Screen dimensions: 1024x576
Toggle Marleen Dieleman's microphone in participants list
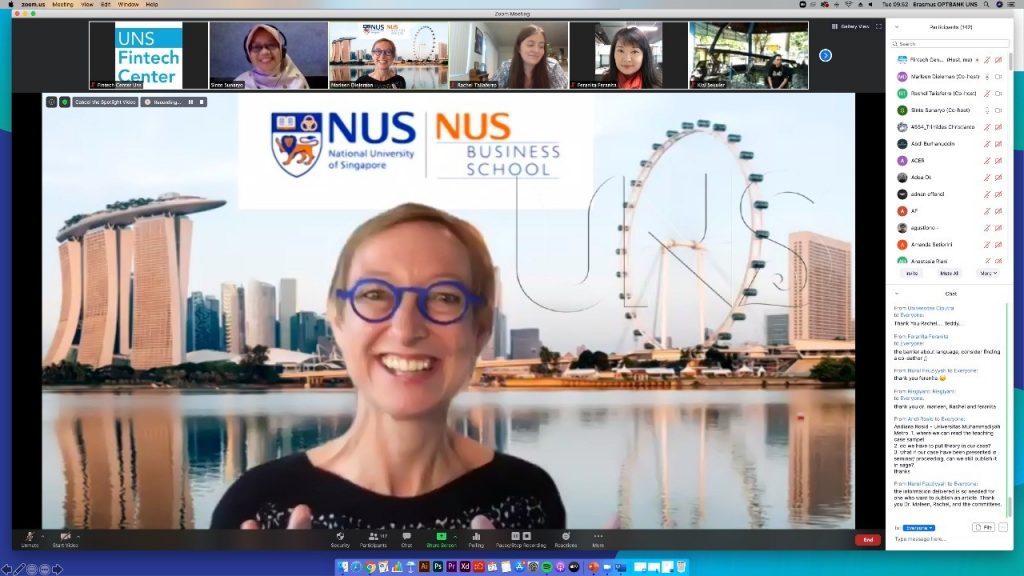click(987, 76)
